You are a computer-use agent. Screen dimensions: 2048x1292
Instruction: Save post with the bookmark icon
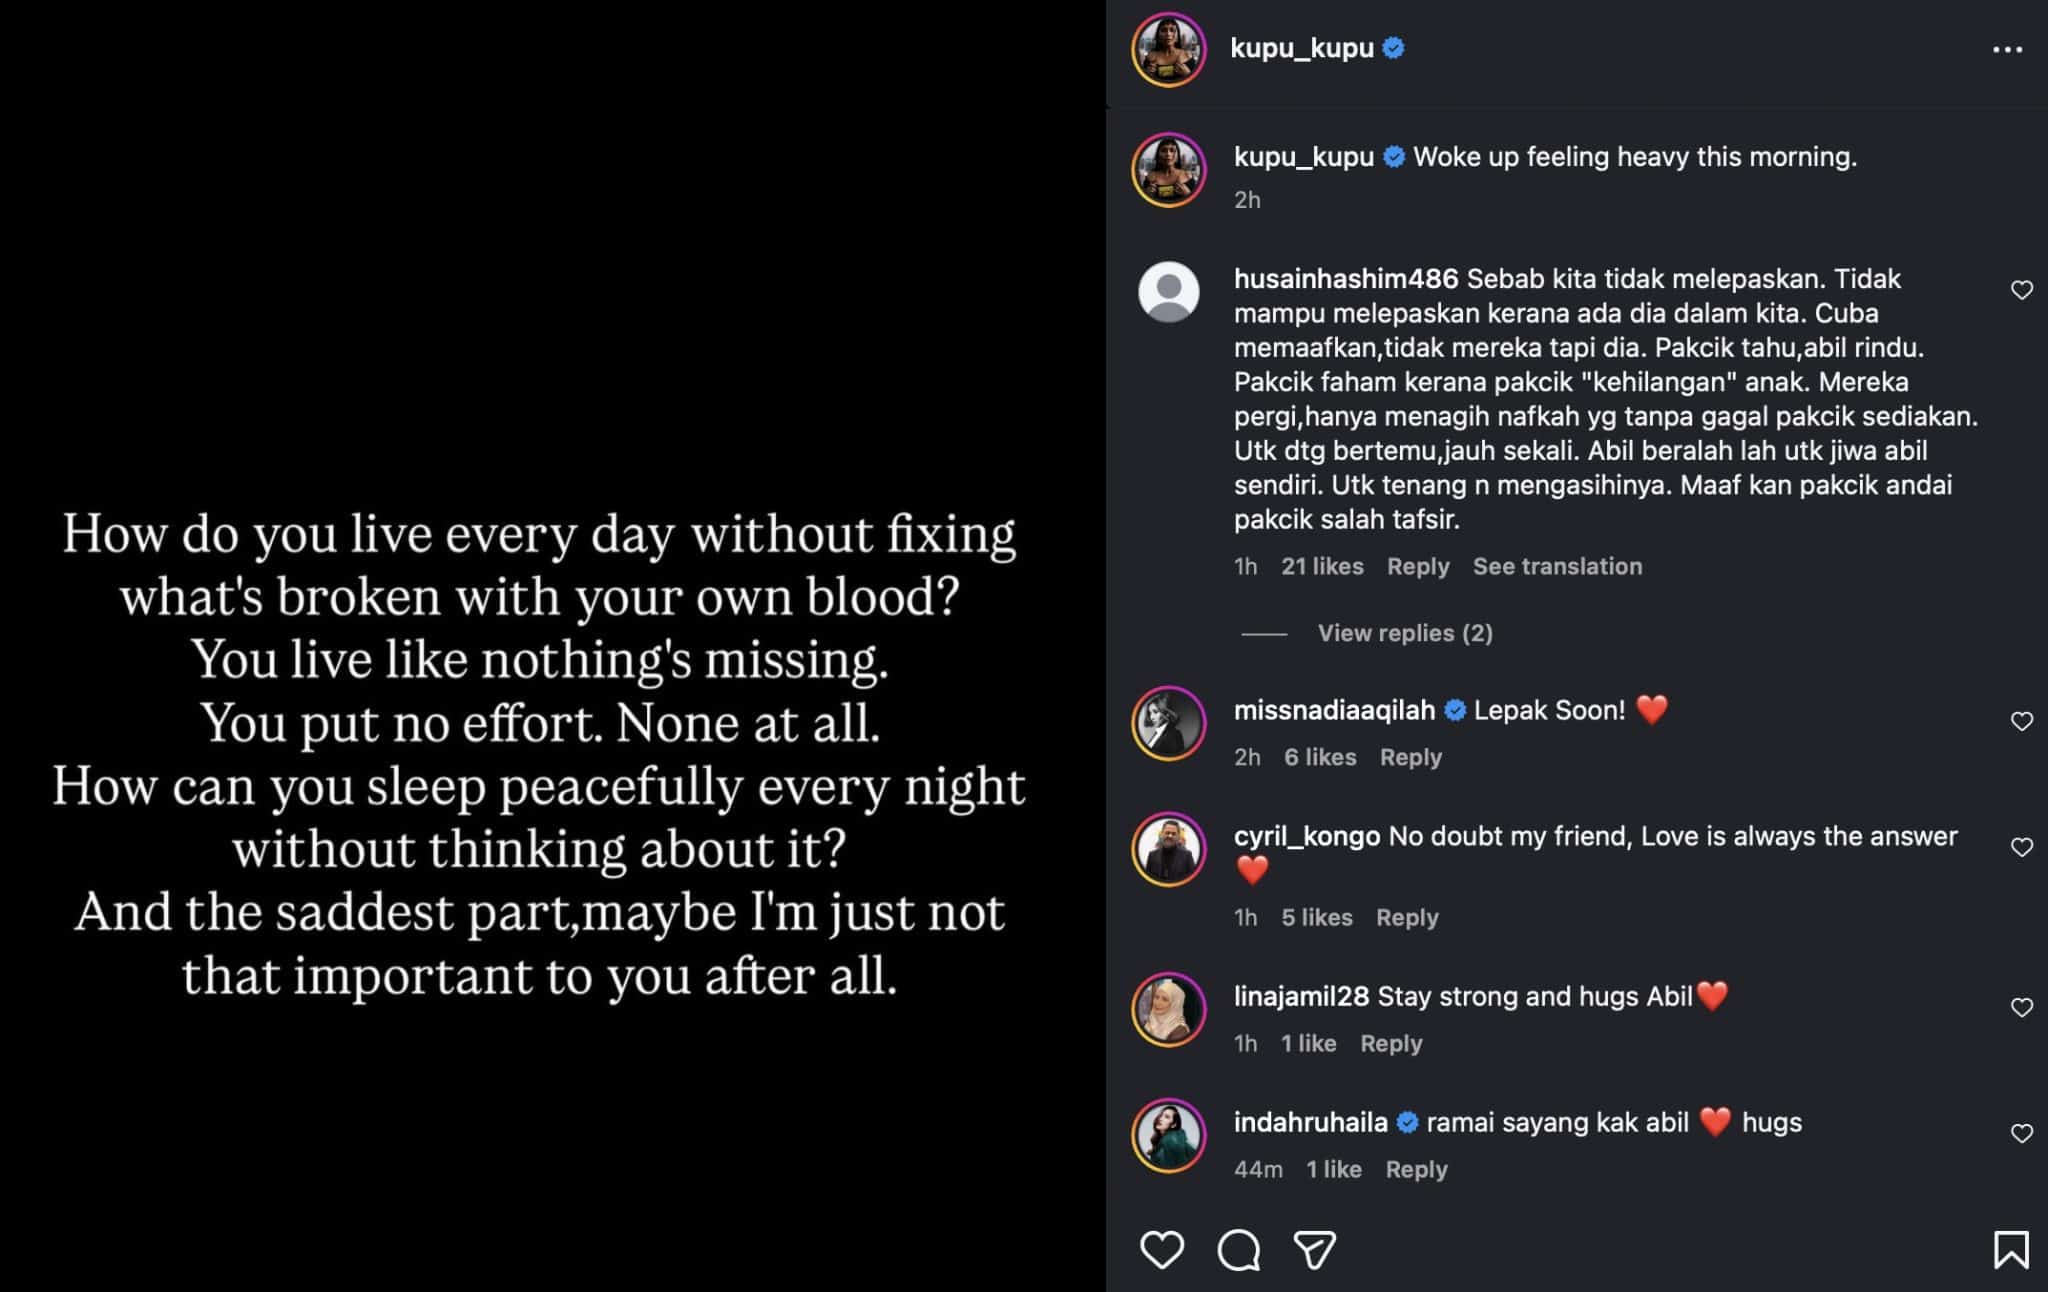(2010, 1250)
